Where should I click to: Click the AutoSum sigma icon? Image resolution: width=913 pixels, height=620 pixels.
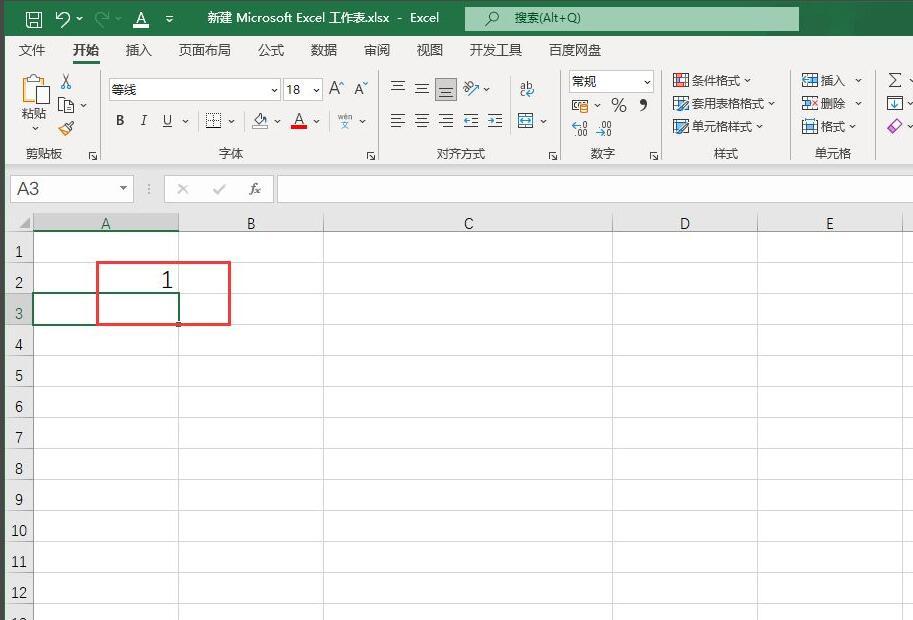pyautogui.click(x=895, y=80)
